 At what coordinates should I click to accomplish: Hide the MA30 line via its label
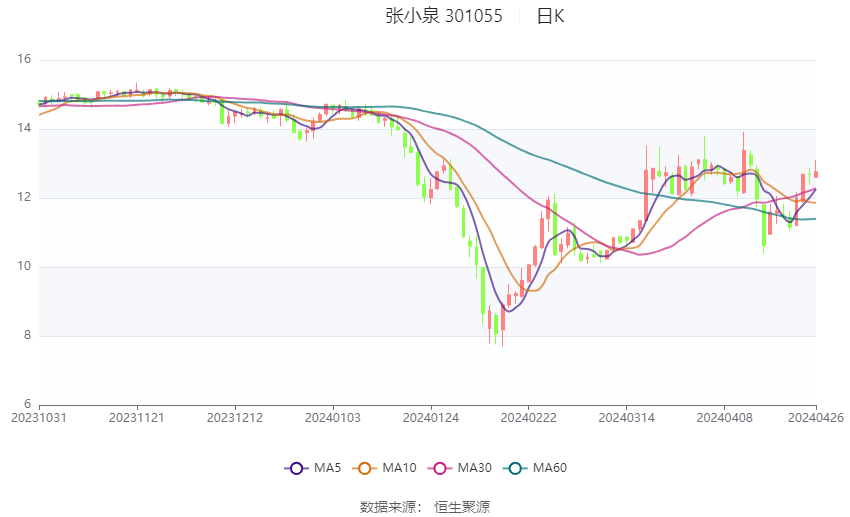click(475, 468)
